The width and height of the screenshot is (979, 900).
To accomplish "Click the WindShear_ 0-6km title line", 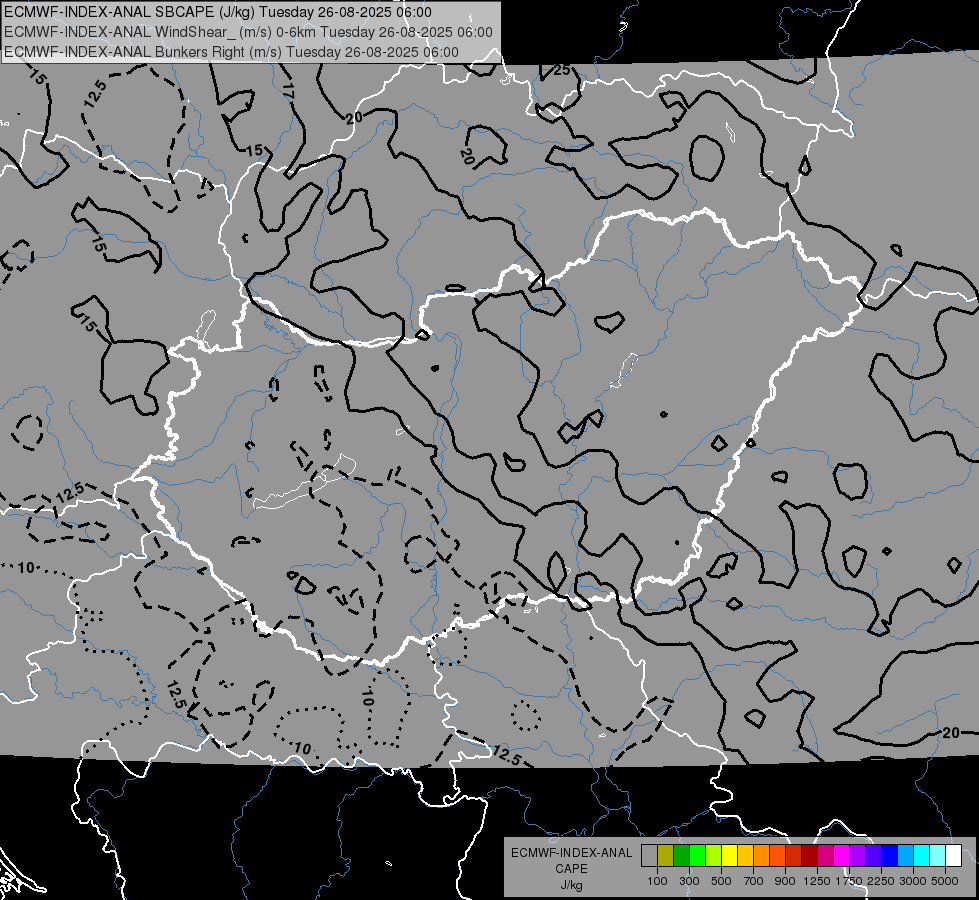I will (248, 32).
